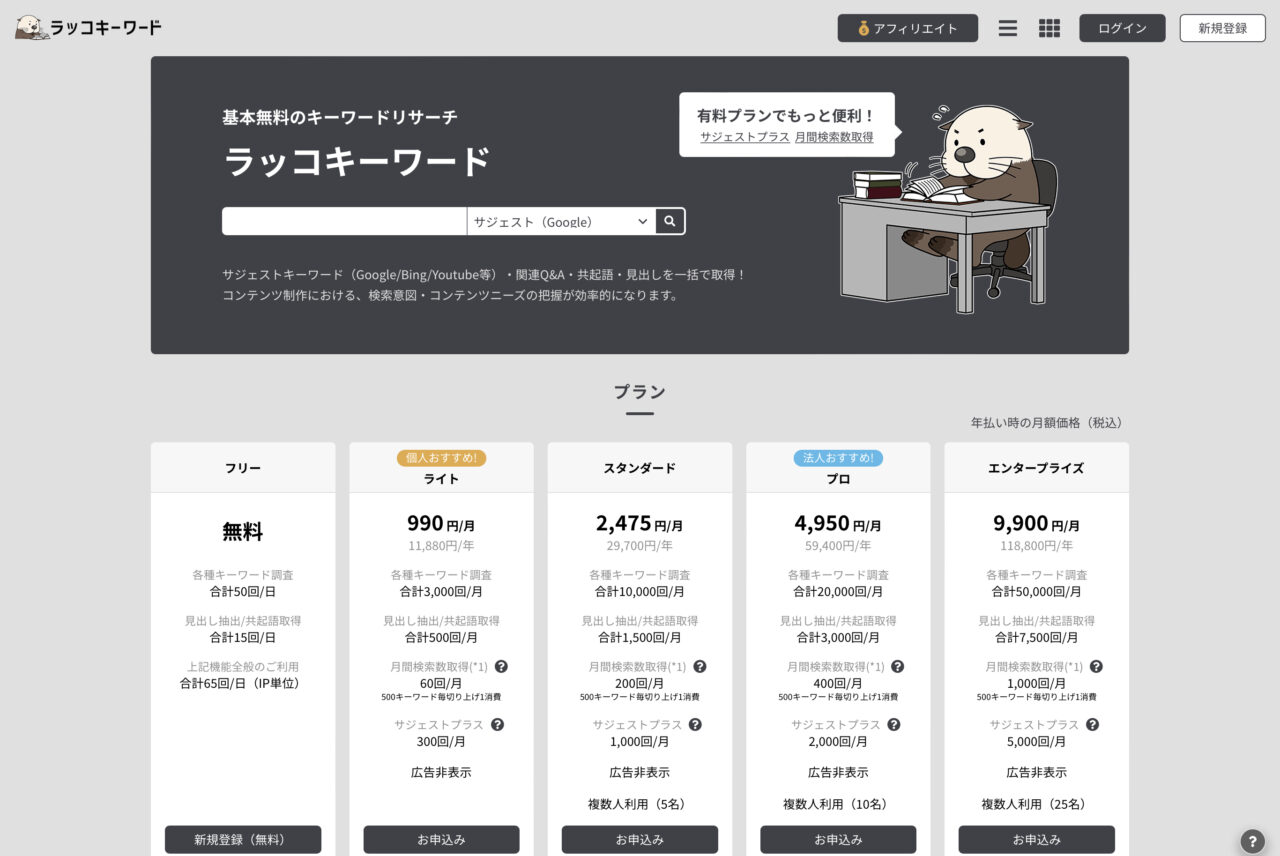This screenshot has height=856, width=1280.
Task: Click the search magnifier icon
Action: click(x=670, y=221)
